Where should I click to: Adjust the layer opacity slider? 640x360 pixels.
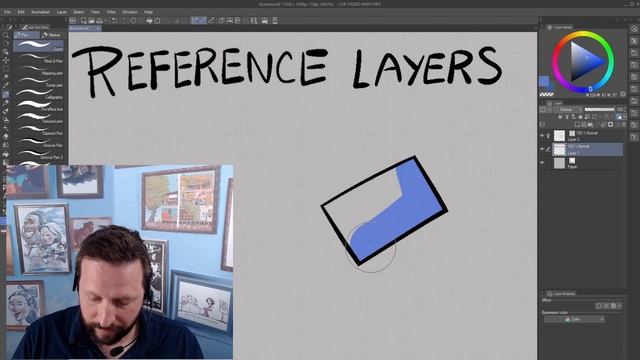[599, 109]
